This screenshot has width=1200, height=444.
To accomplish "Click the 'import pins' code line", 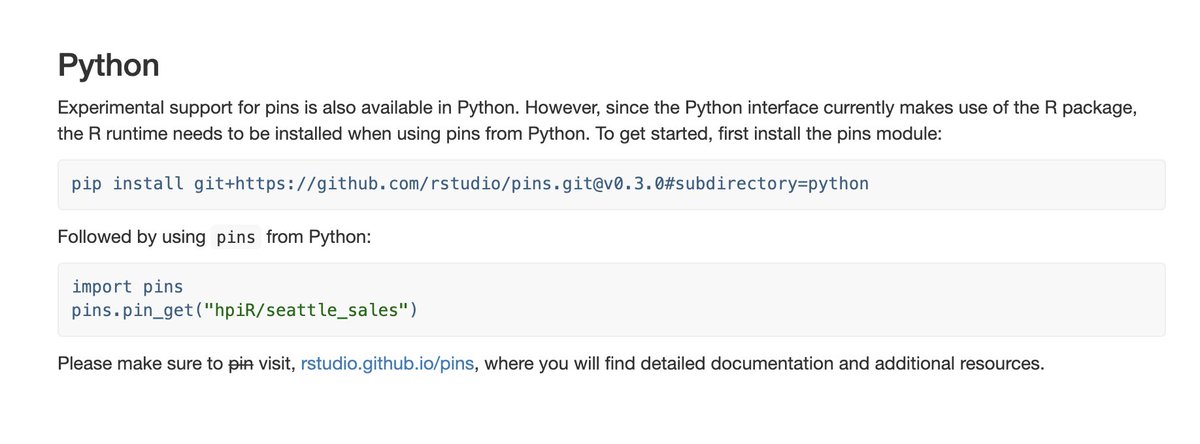I will (127, 288).
